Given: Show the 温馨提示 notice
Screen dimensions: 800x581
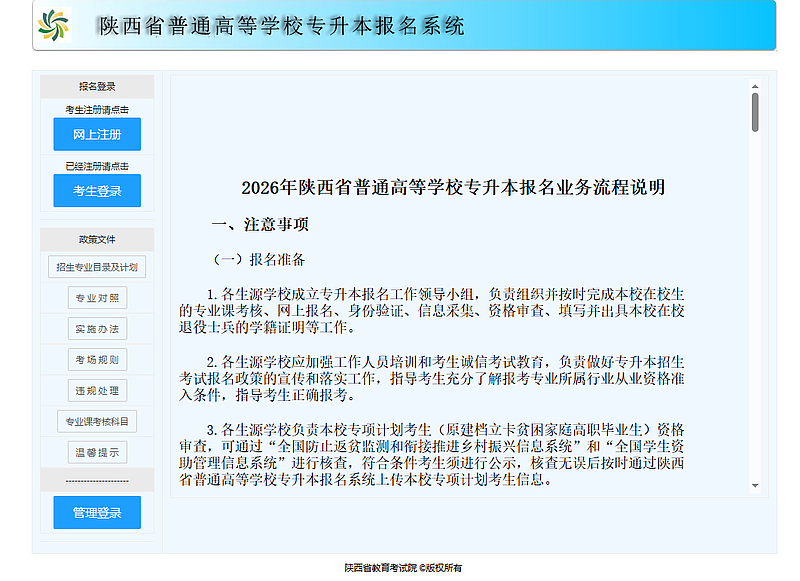Looking at the screenshot, I should tap(97, 453).
